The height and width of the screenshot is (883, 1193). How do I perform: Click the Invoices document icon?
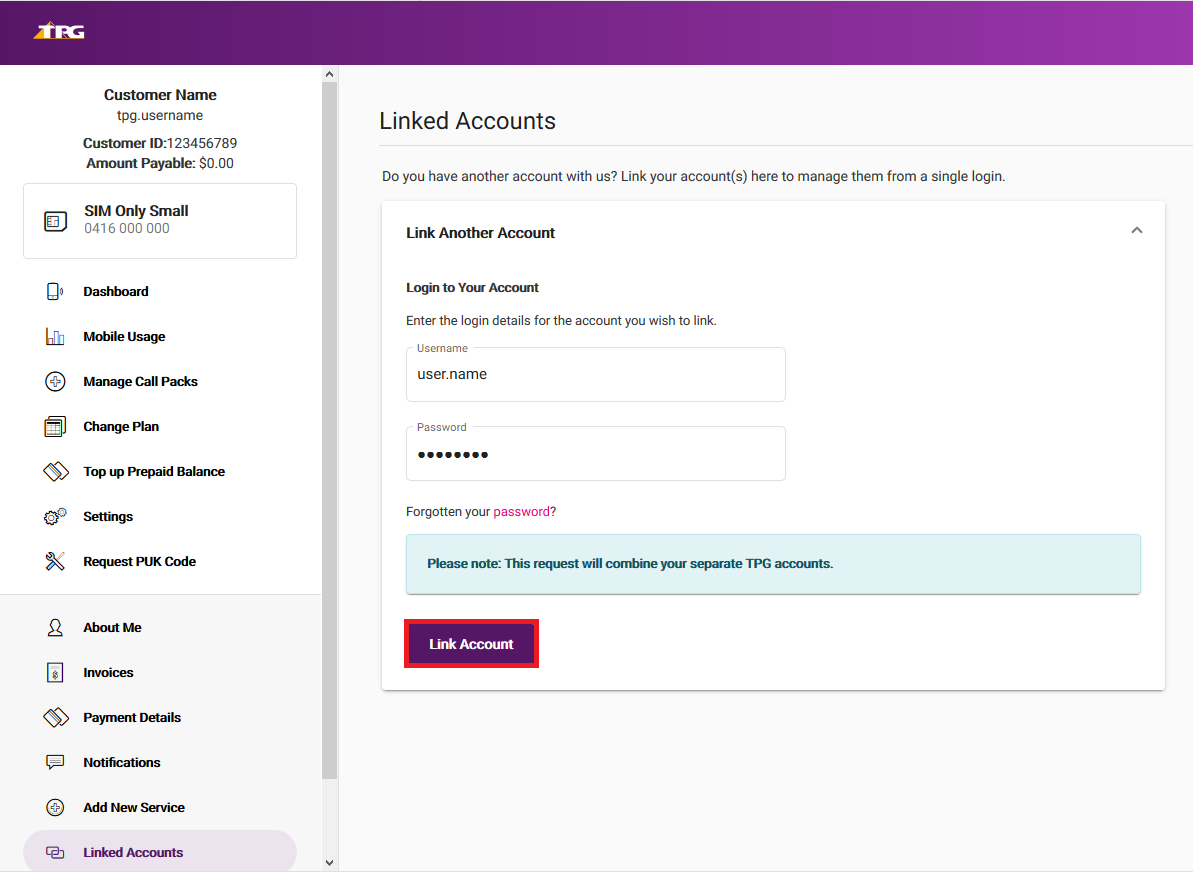click(x=57, y=672)
